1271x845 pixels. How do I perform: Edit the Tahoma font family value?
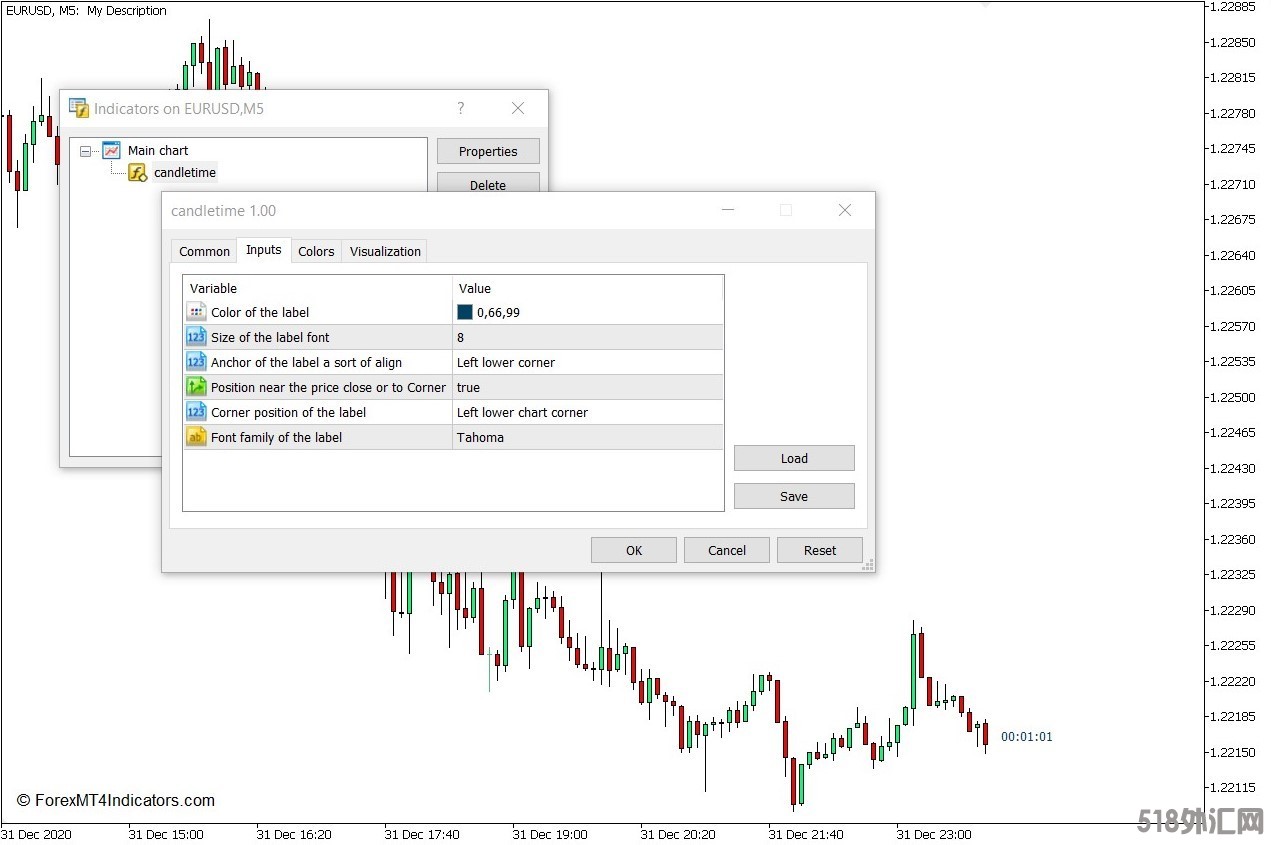point(588,437)
